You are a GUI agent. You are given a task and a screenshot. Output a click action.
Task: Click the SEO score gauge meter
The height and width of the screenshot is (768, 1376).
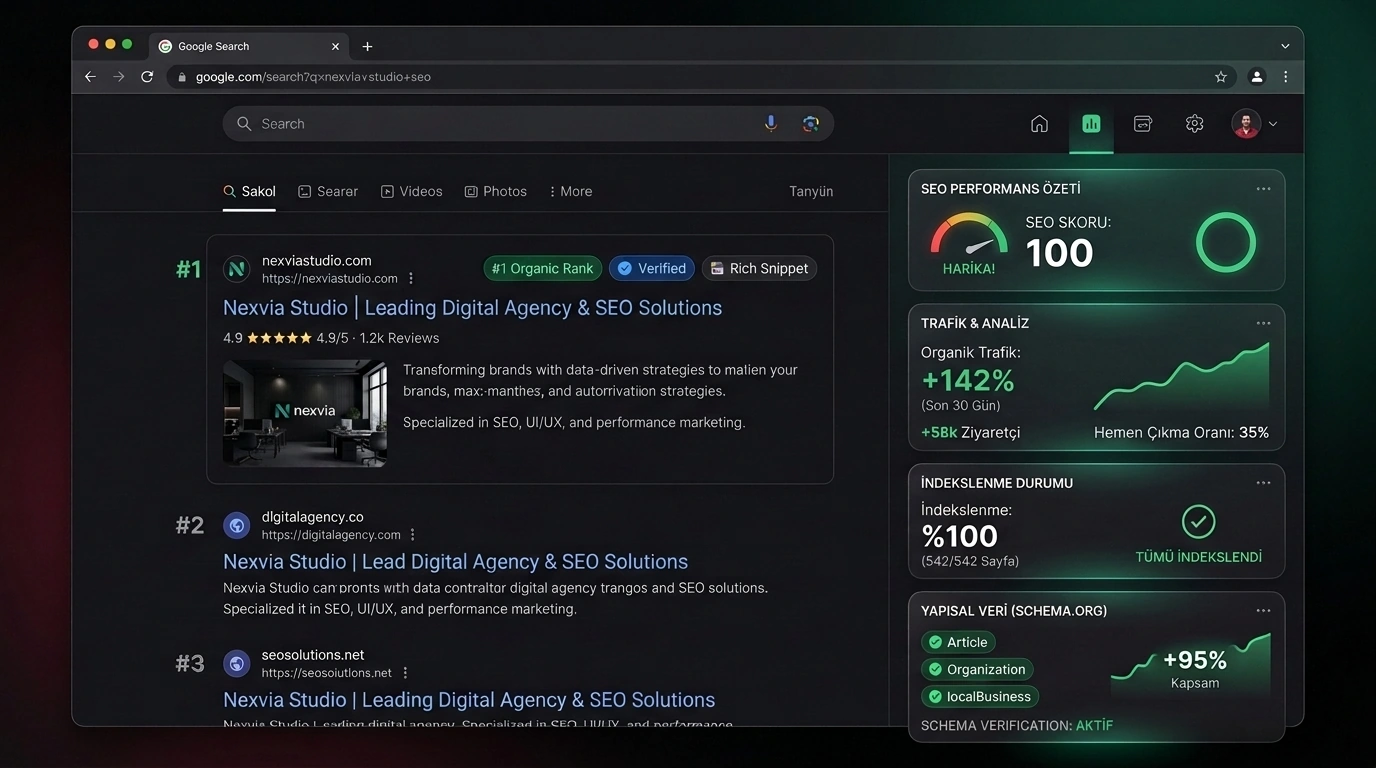(x=968, y=236)
